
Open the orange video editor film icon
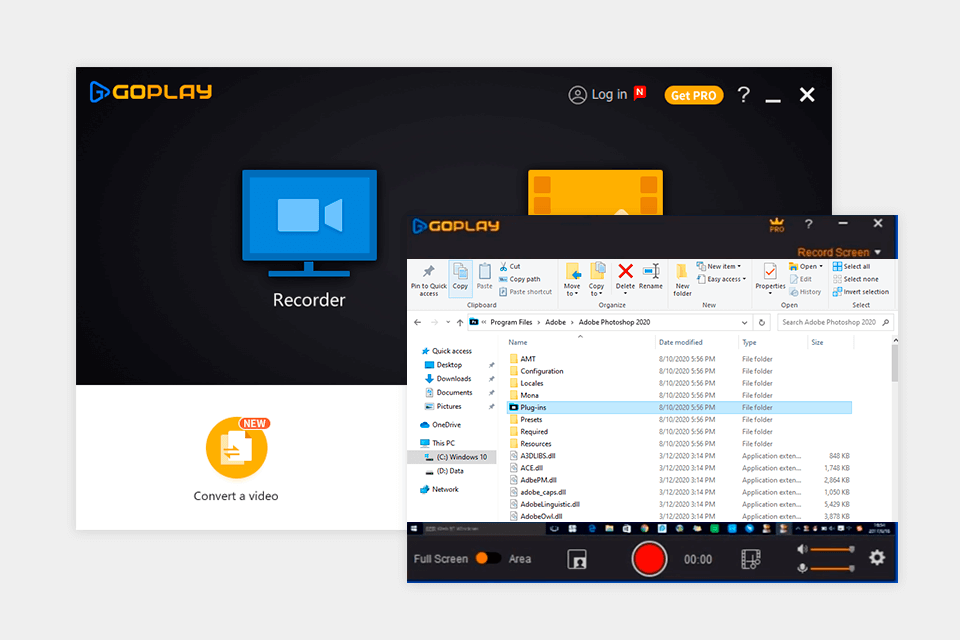tap(595, 192)
